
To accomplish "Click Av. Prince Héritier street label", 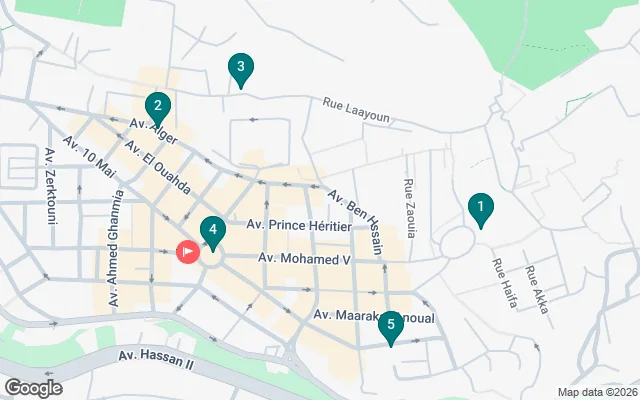I will tap(299, 225).
